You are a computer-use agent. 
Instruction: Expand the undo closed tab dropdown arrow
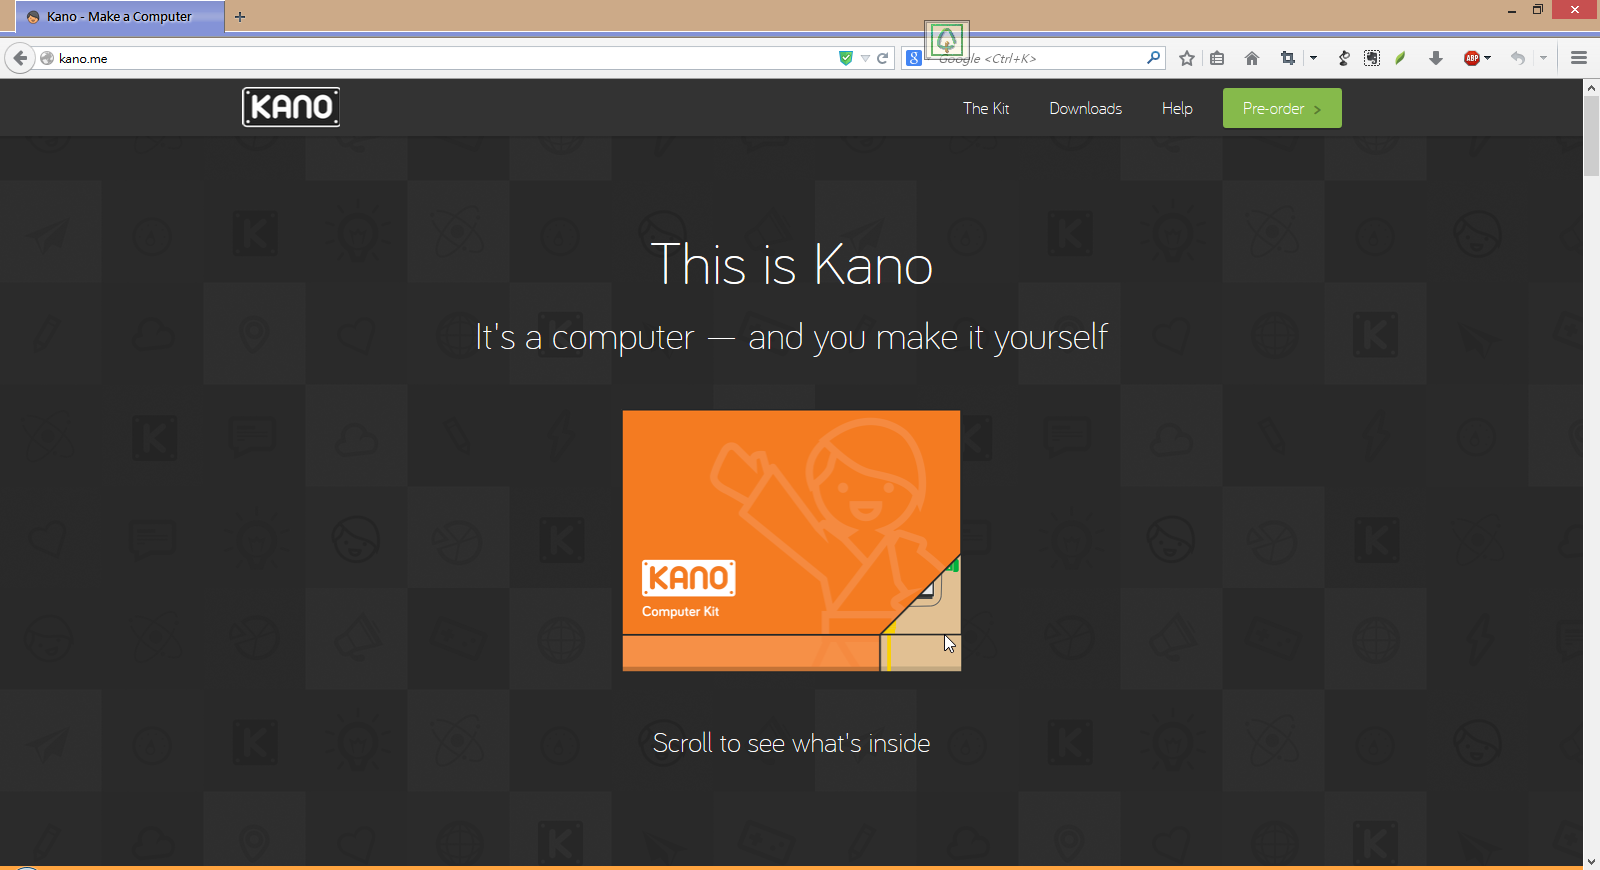pos(1543,58)
